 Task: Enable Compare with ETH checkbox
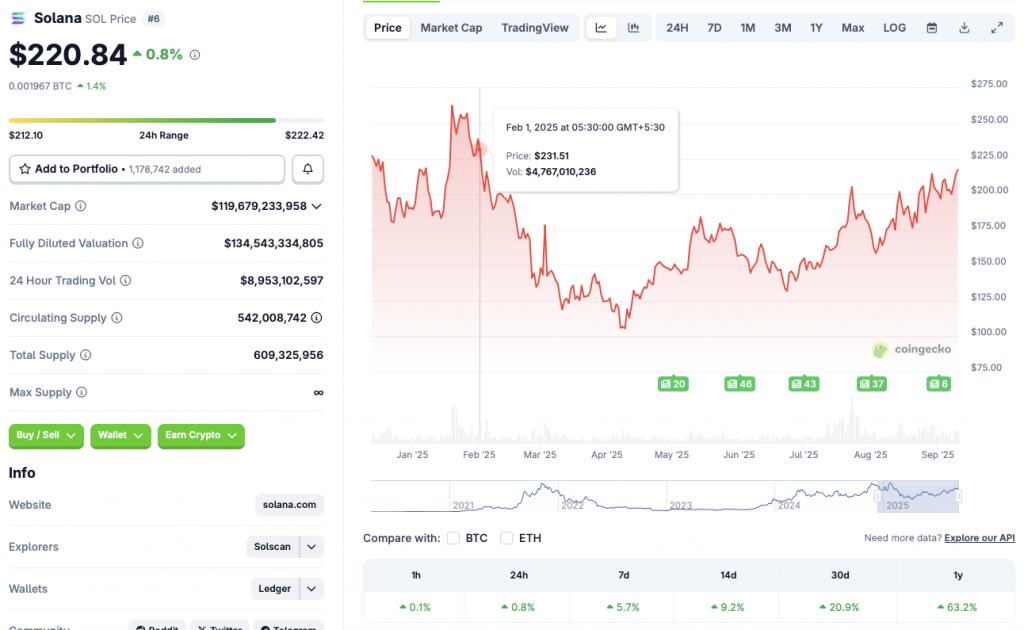507,538
